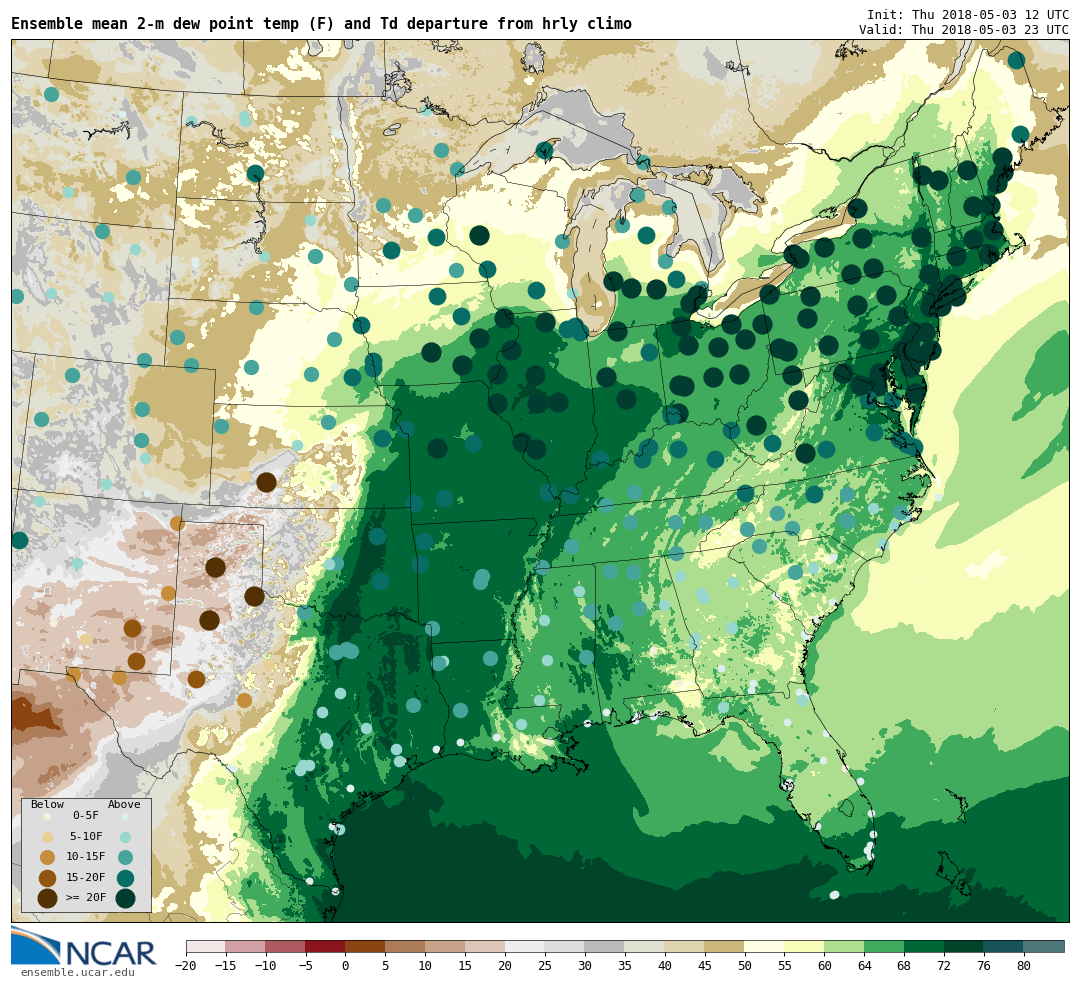Viewport: 1080px width, 985px height.
Task: Pick the 45 to 50 tan colorbar swatch
Action: (x=725, y=947)
